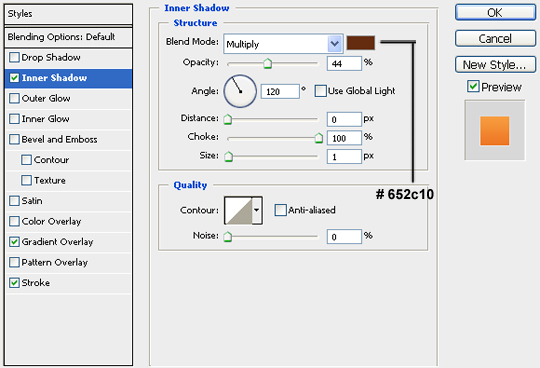Tick the Texture sub-option checkbox
This screenshot has width=540, height=368.
(x=26, y=180)
